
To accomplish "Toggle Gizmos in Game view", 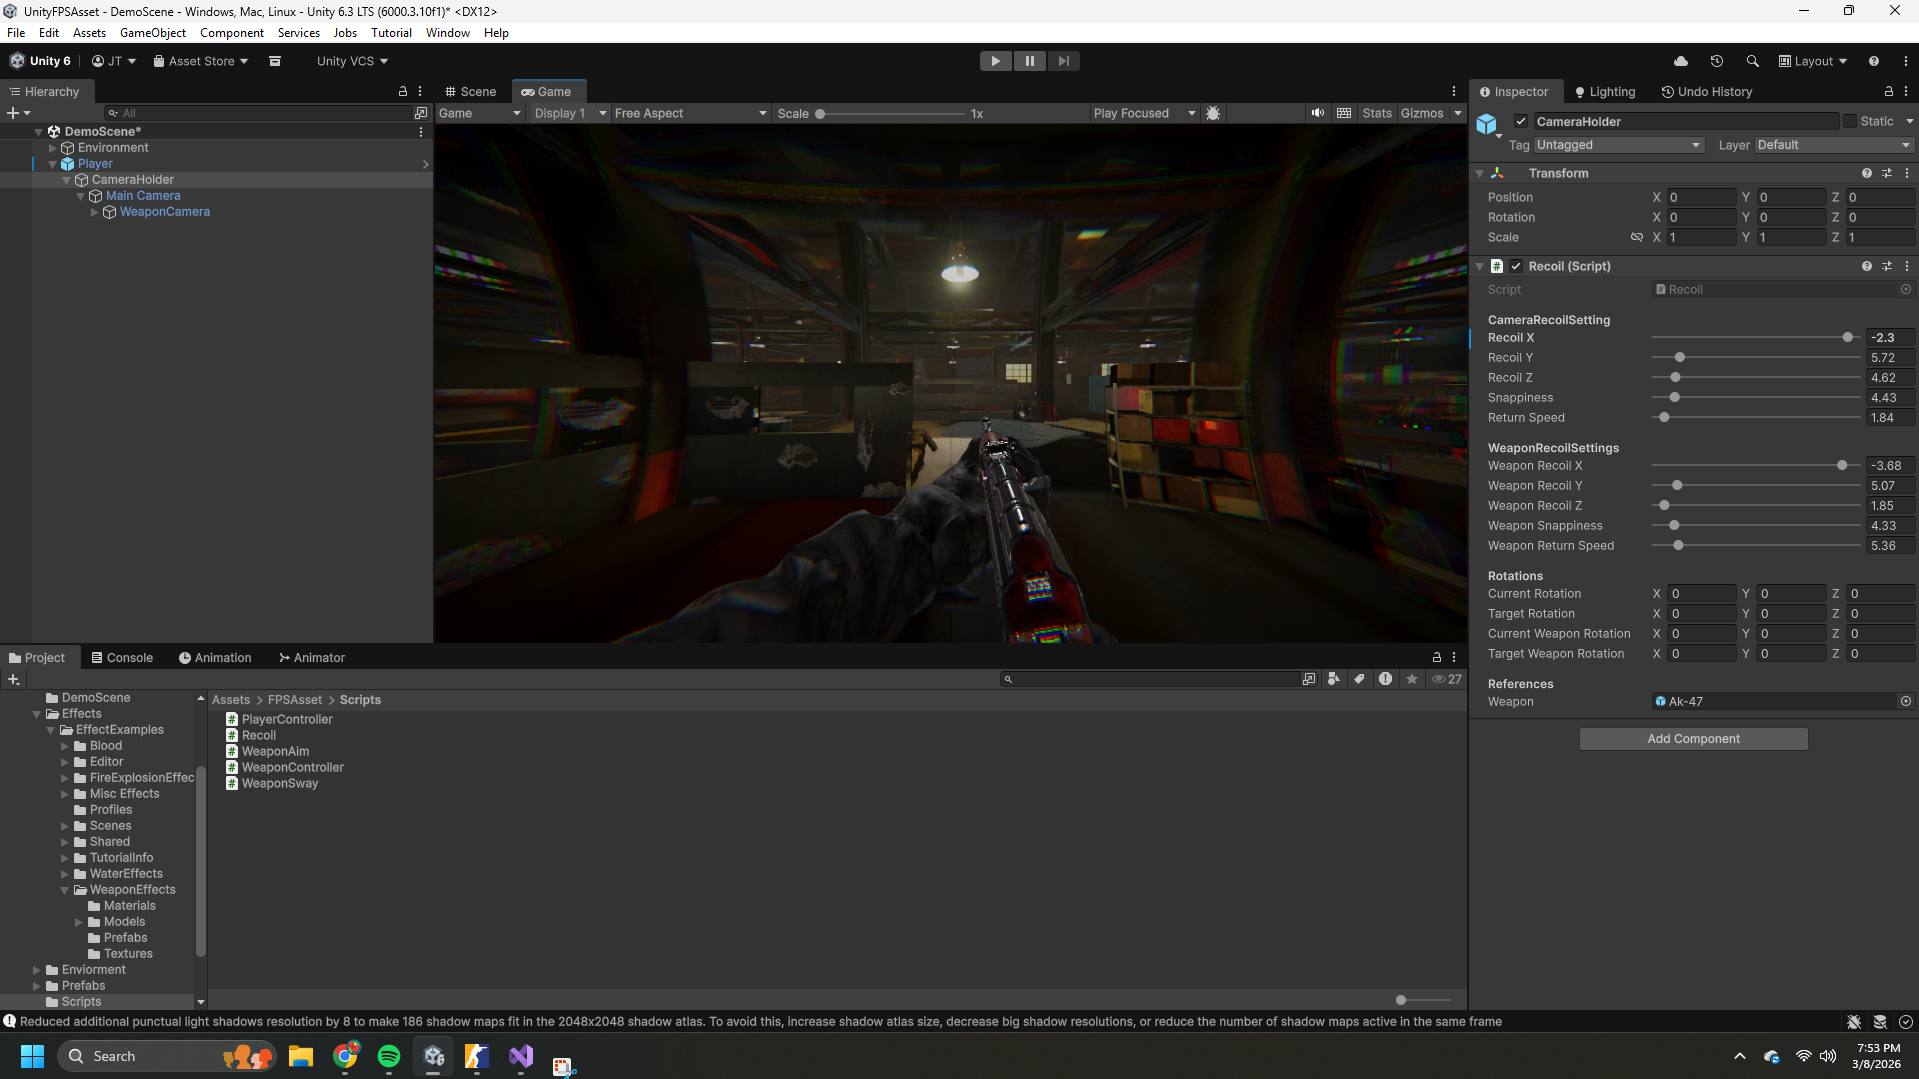I will (1422, 113).
